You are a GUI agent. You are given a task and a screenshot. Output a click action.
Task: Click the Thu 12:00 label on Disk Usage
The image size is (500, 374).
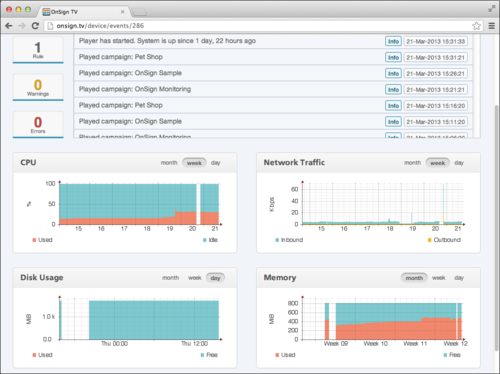pyautogui.click(x=195, y=344)
